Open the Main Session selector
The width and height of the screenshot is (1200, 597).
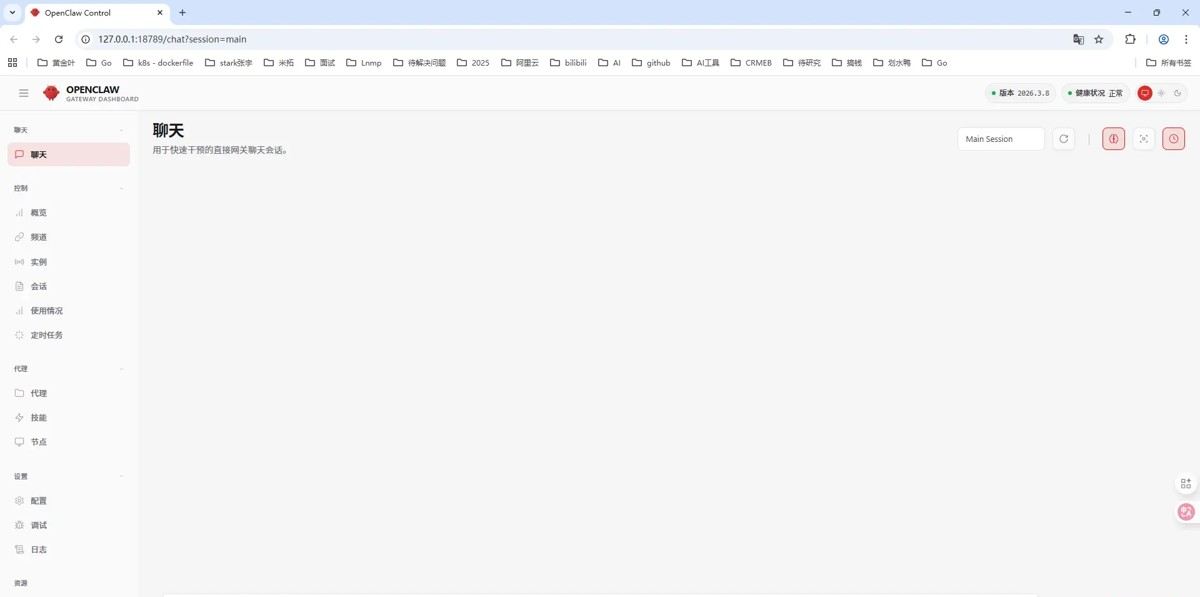1001,139
